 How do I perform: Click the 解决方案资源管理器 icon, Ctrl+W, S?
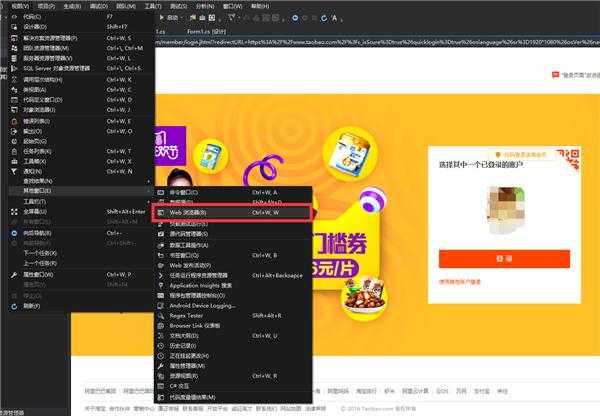[x=14, y=38]
